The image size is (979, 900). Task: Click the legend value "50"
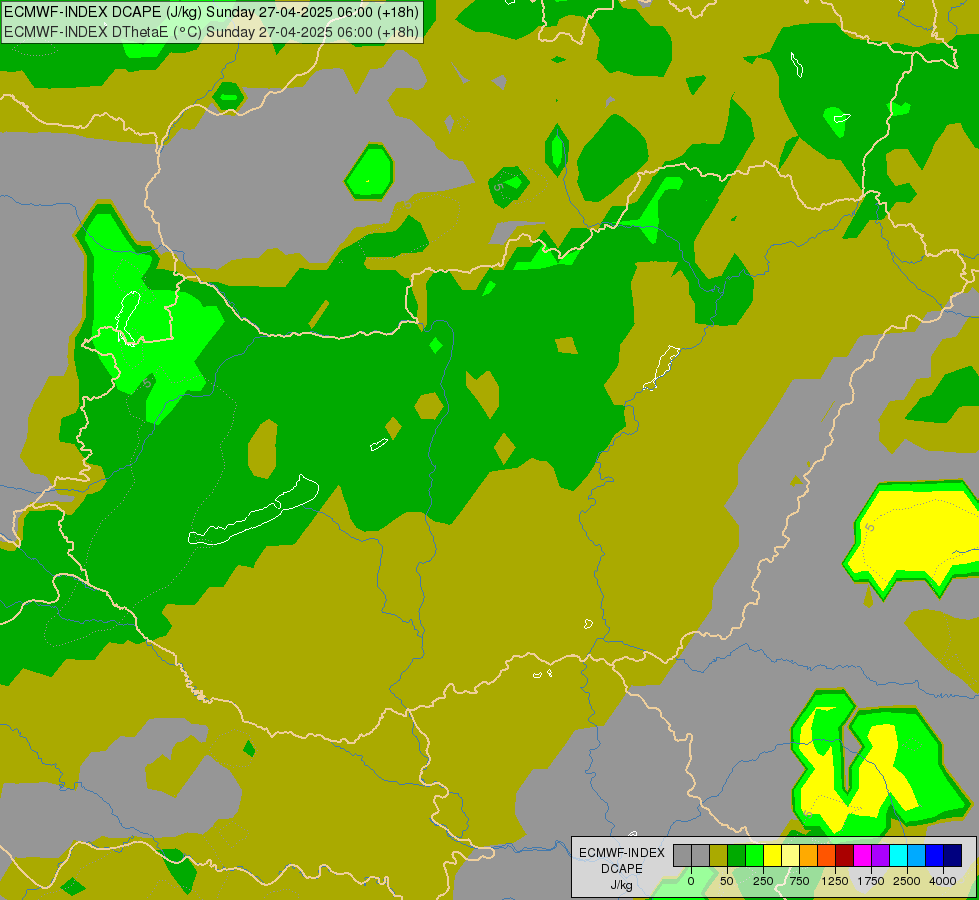point(727,881)
